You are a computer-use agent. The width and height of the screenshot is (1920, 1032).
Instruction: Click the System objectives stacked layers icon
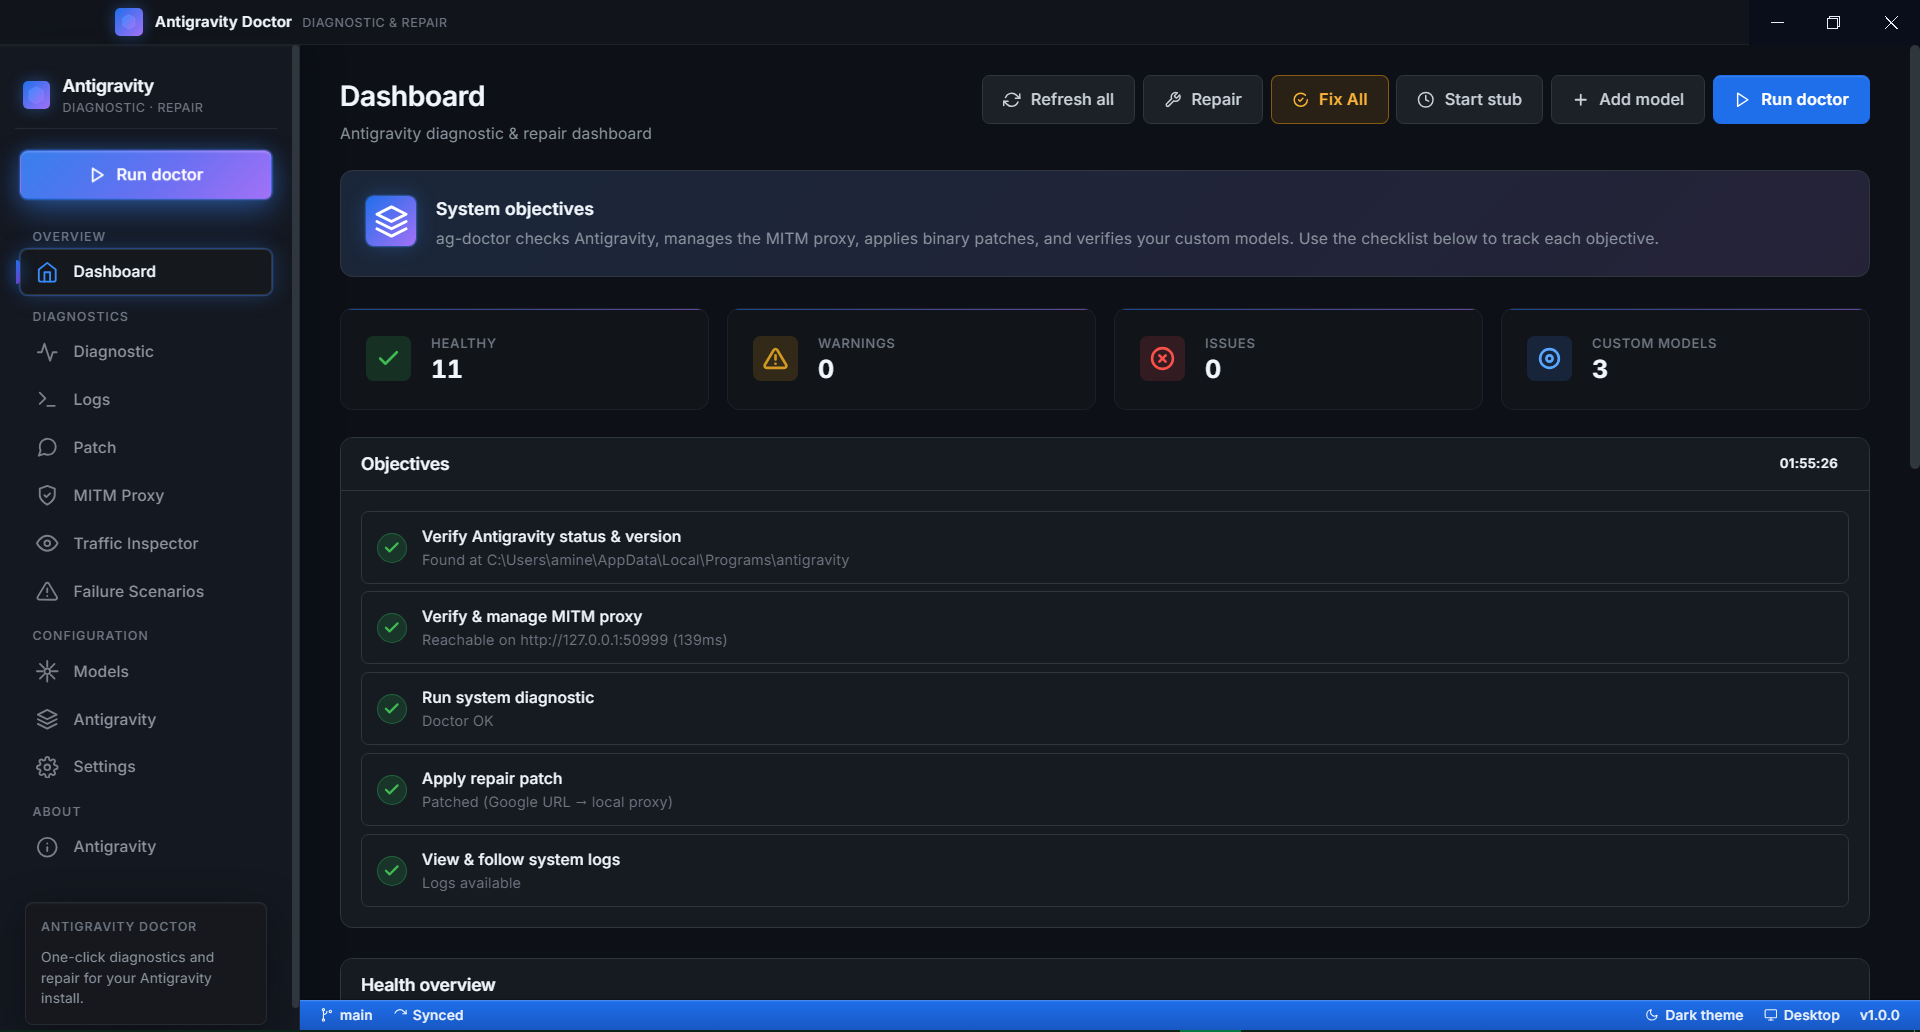coord(391,221)
